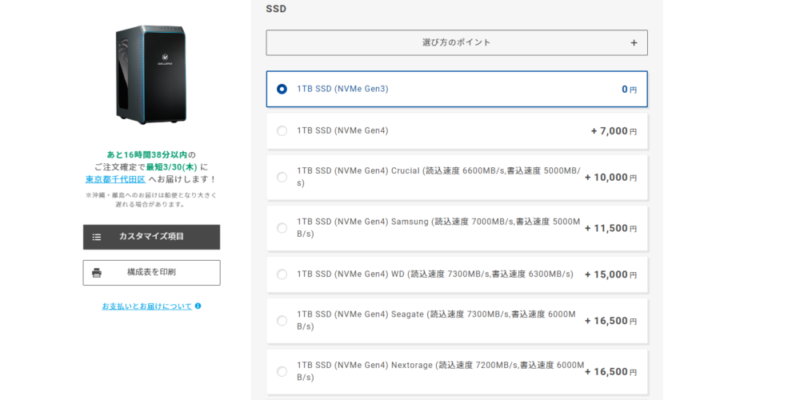Follow the お支払いとお届けについて link
Image resolution: width=800 pixels, height=400 pixels.
[147, 306]
